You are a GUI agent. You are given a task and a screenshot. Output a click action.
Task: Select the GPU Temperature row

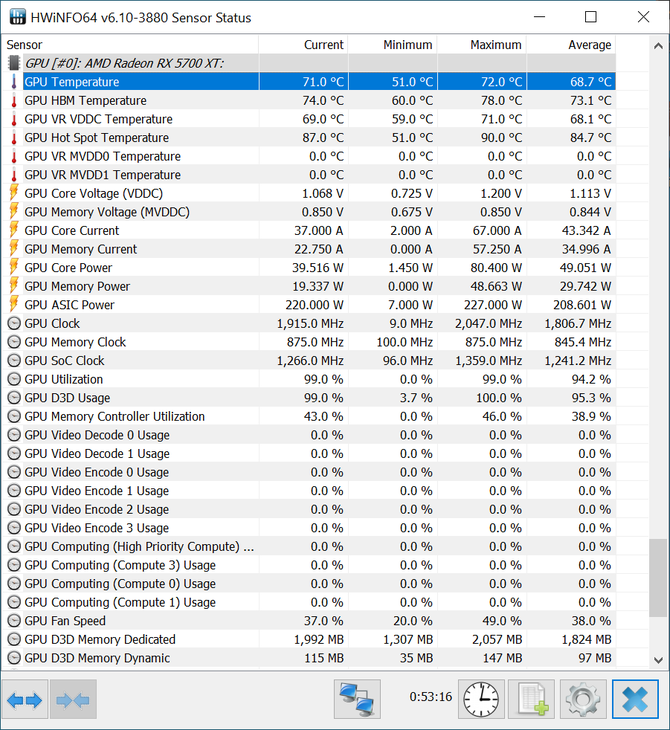[x=309, y=81]
